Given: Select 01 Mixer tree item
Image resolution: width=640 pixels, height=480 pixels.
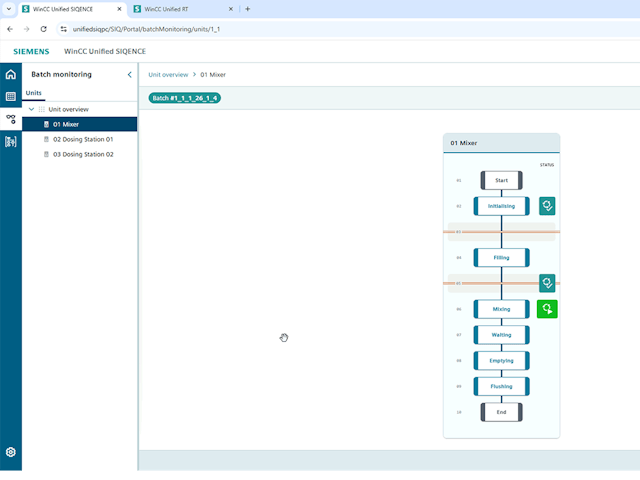Looking at the screenshot, I should (80, 124).
